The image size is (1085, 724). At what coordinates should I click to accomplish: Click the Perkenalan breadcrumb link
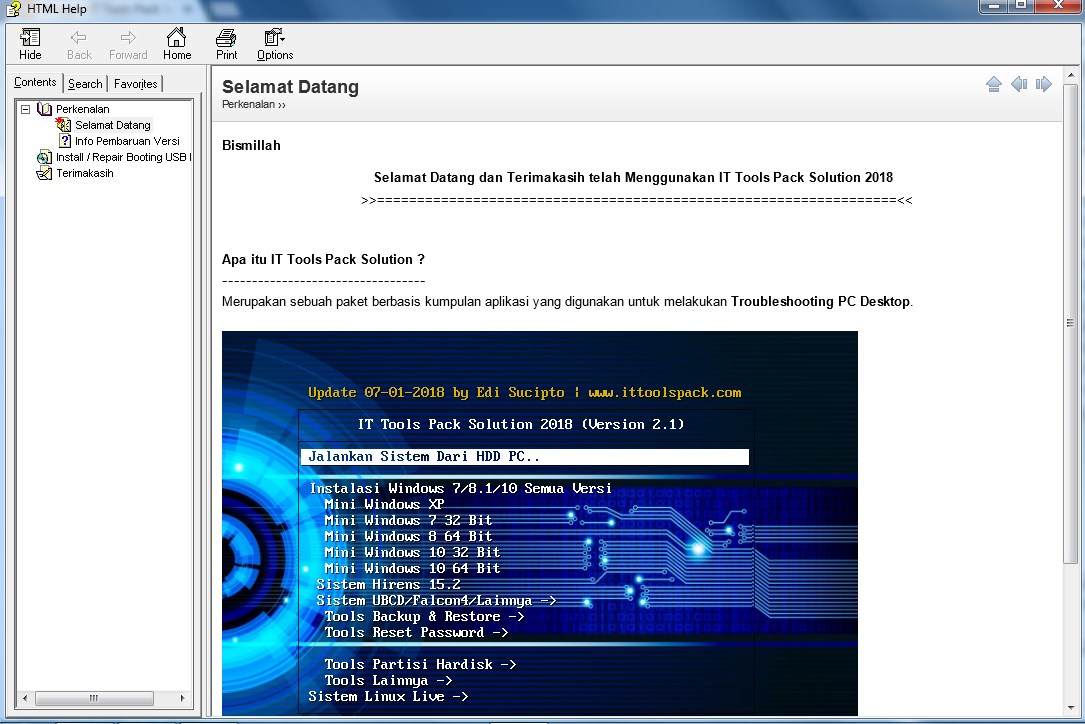point(248,105)
